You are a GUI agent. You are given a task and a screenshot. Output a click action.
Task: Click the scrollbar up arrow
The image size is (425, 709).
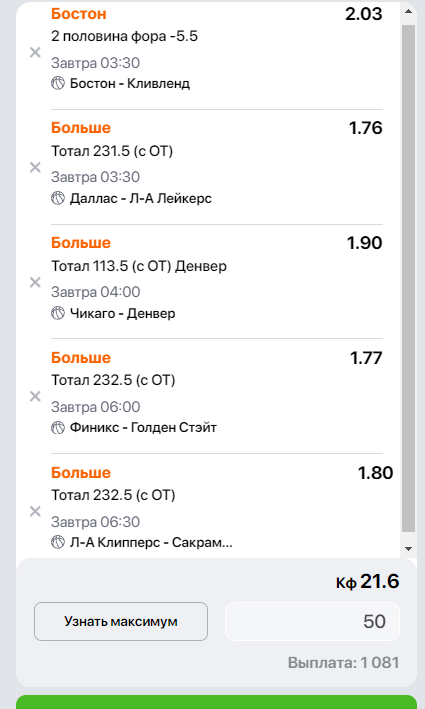[x=409, y=10]
